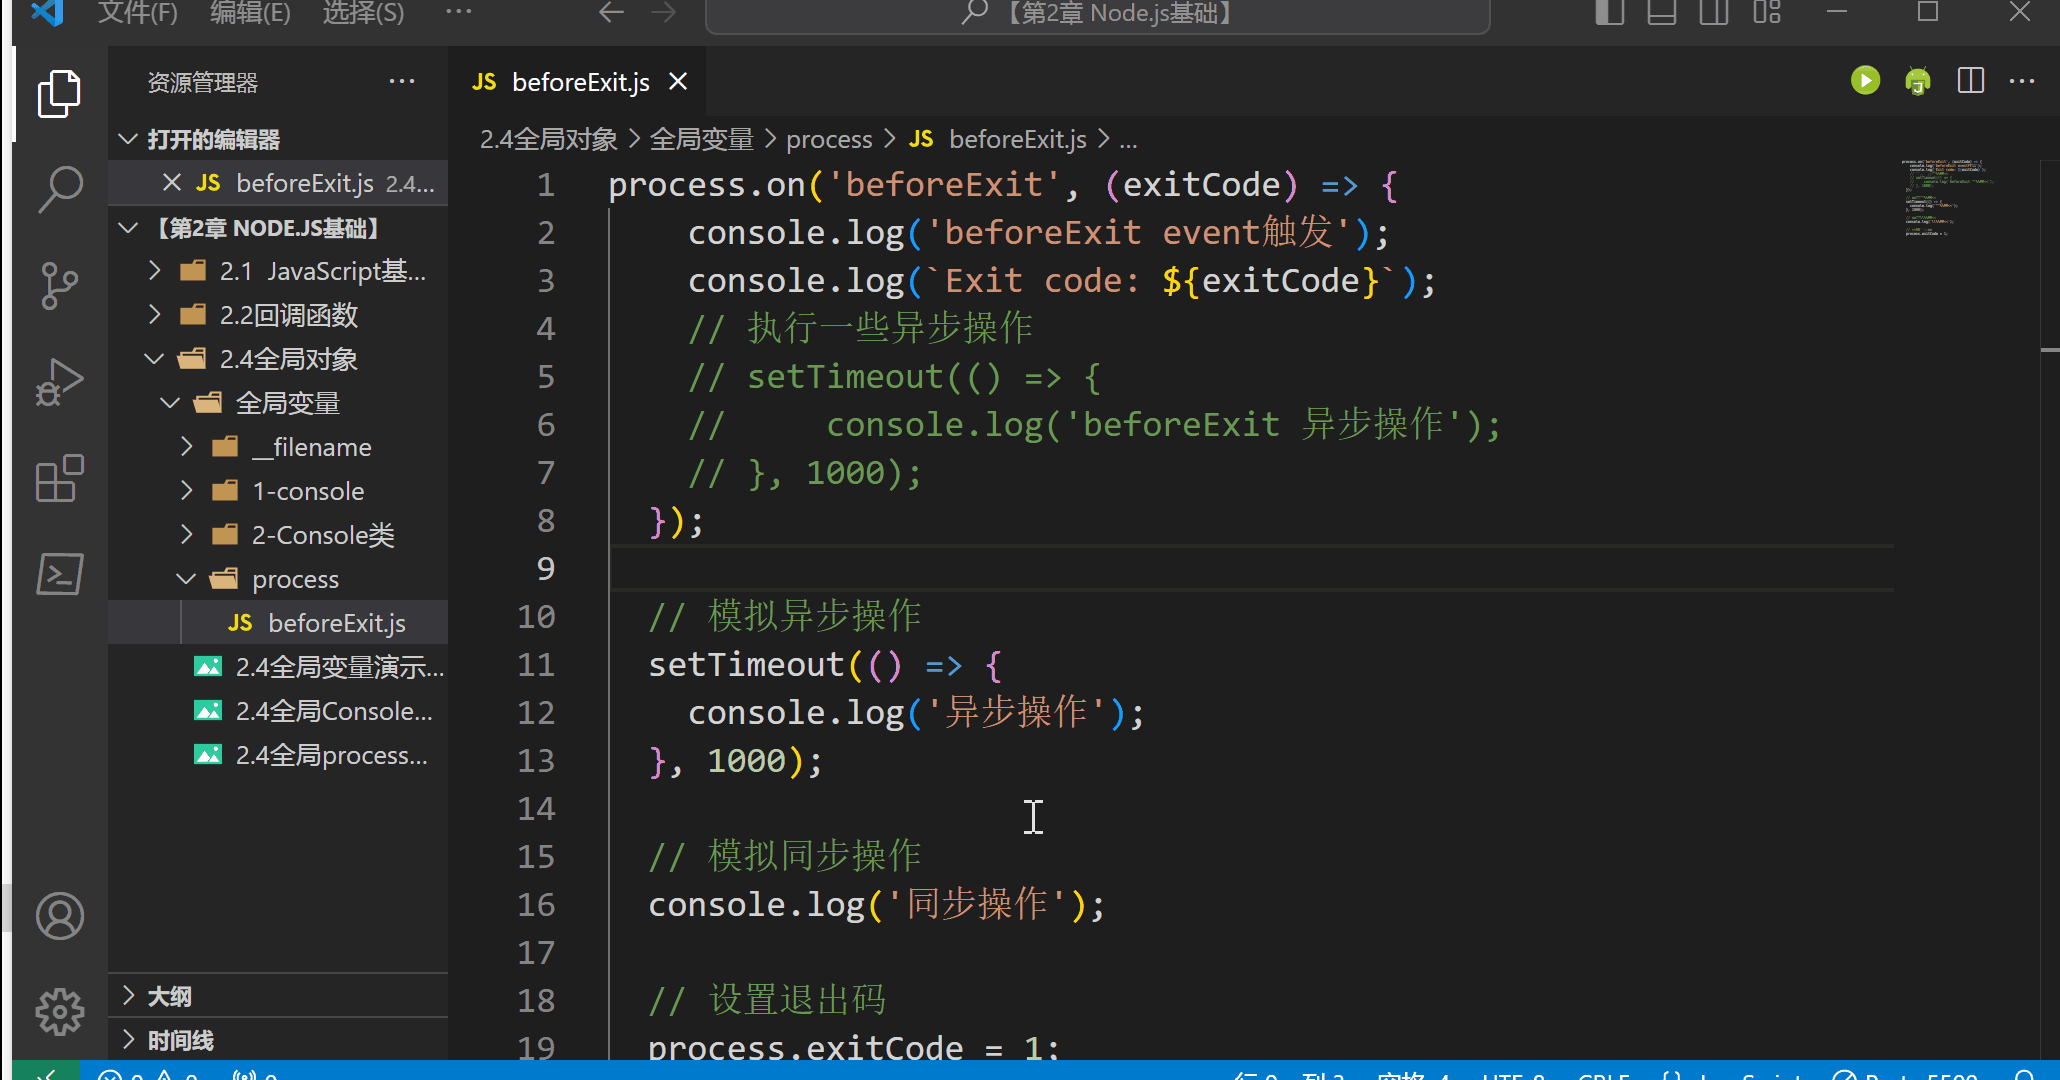Click line number 9 in the gutter
This screenshot has height=1080, width=2060.
point(545,569)
